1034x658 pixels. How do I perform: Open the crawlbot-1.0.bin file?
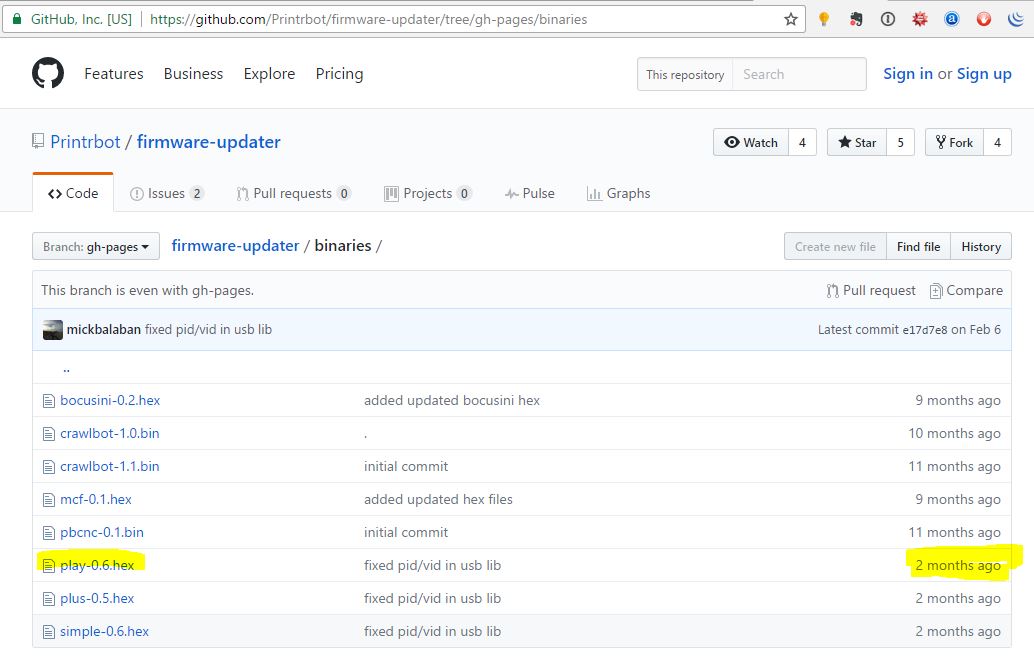click(109, 433)
